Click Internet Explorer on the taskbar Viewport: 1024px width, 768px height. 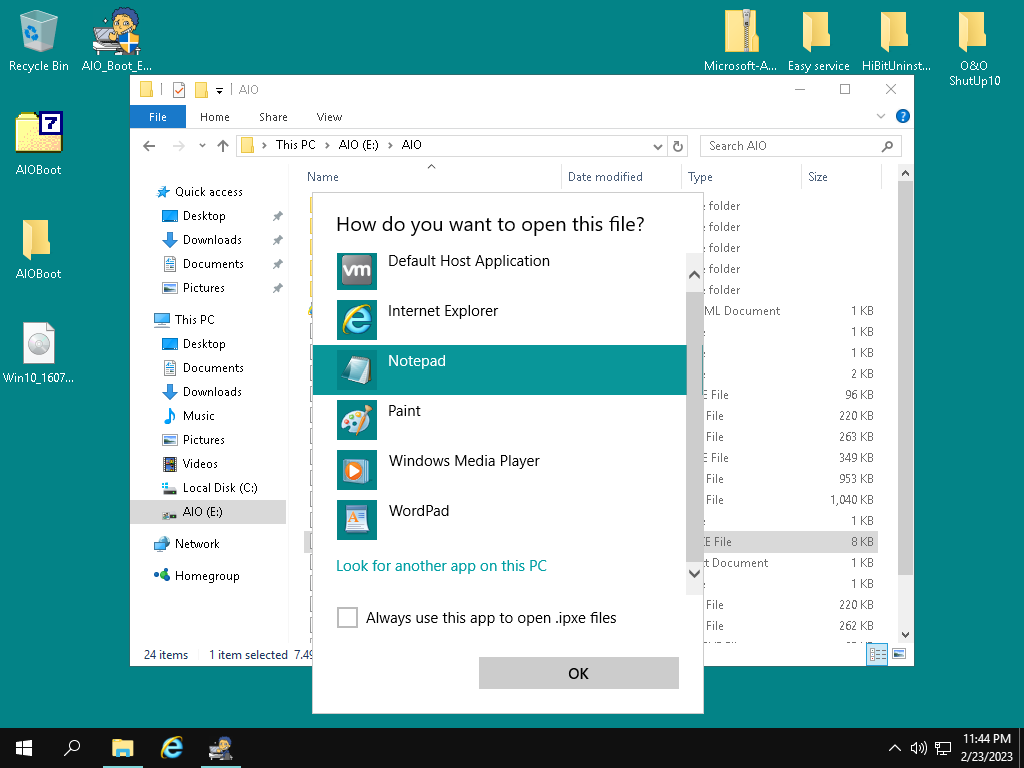coord(172,748)
